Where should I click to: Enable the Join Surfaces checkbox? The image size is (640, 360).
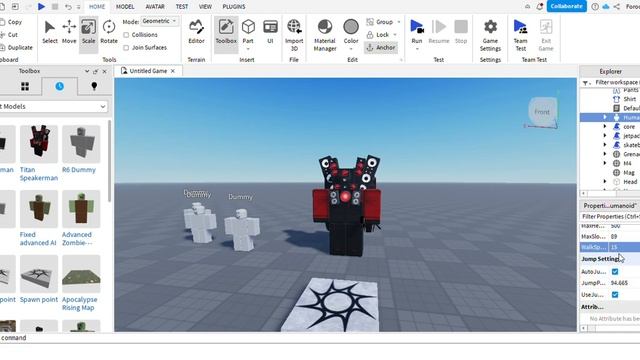[126, 48]
